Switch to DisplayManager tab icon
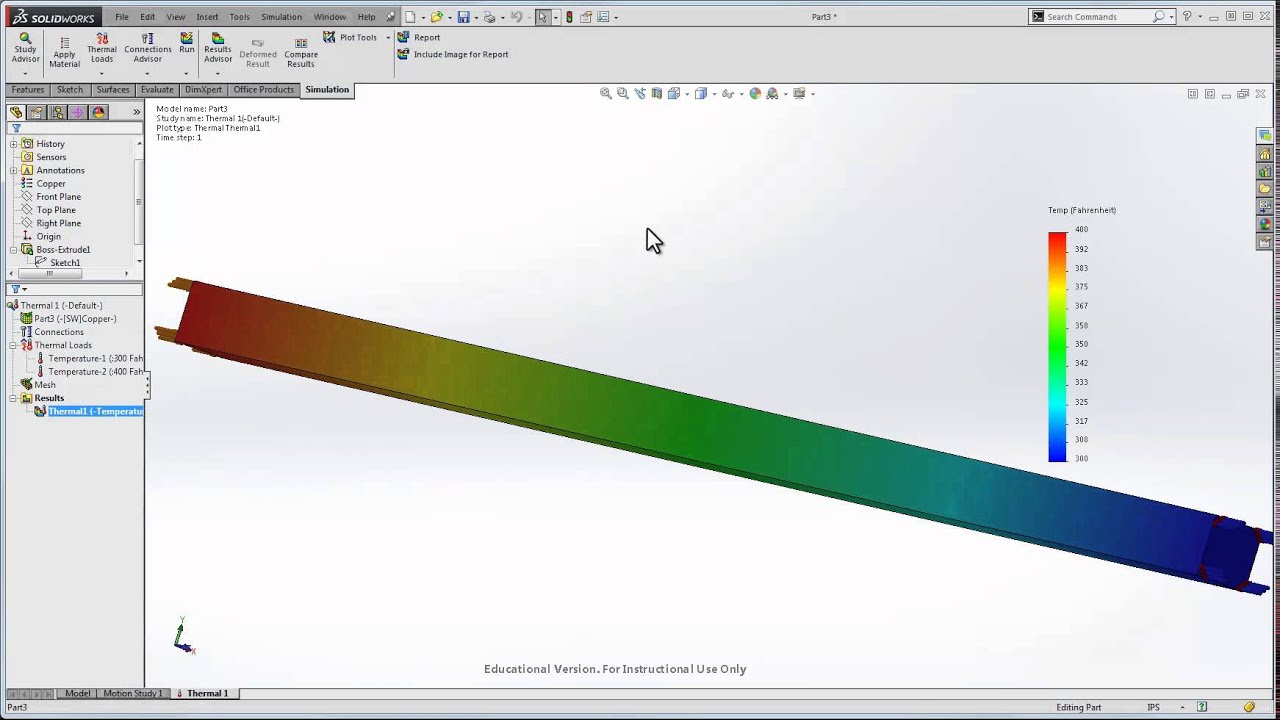 pyautogui.click(x=98, y=112)
